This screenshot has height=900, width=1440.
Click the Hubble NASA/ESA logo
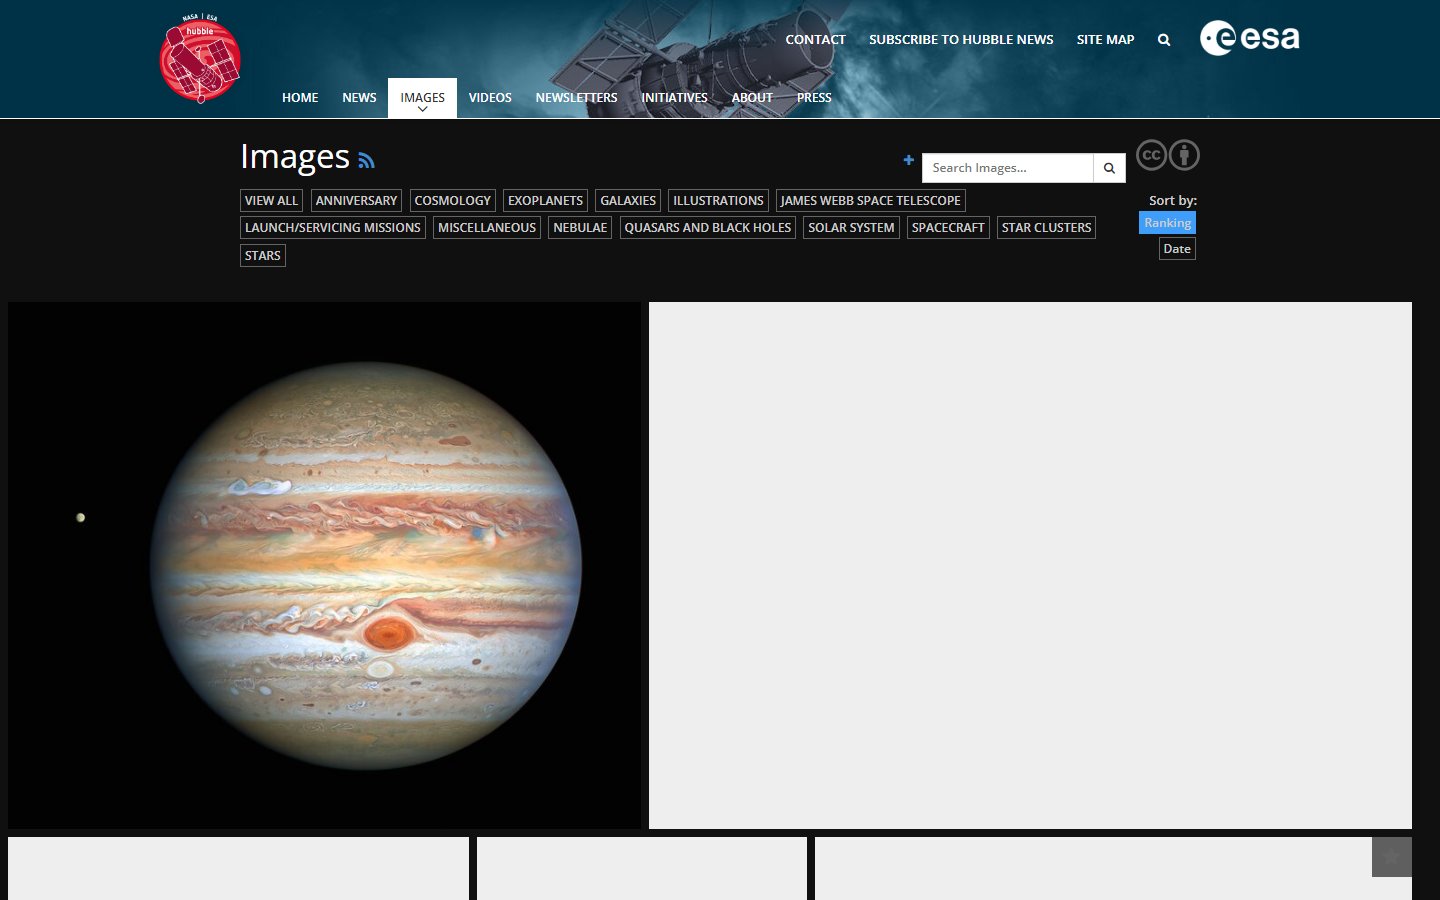click(x=200, y=58)
